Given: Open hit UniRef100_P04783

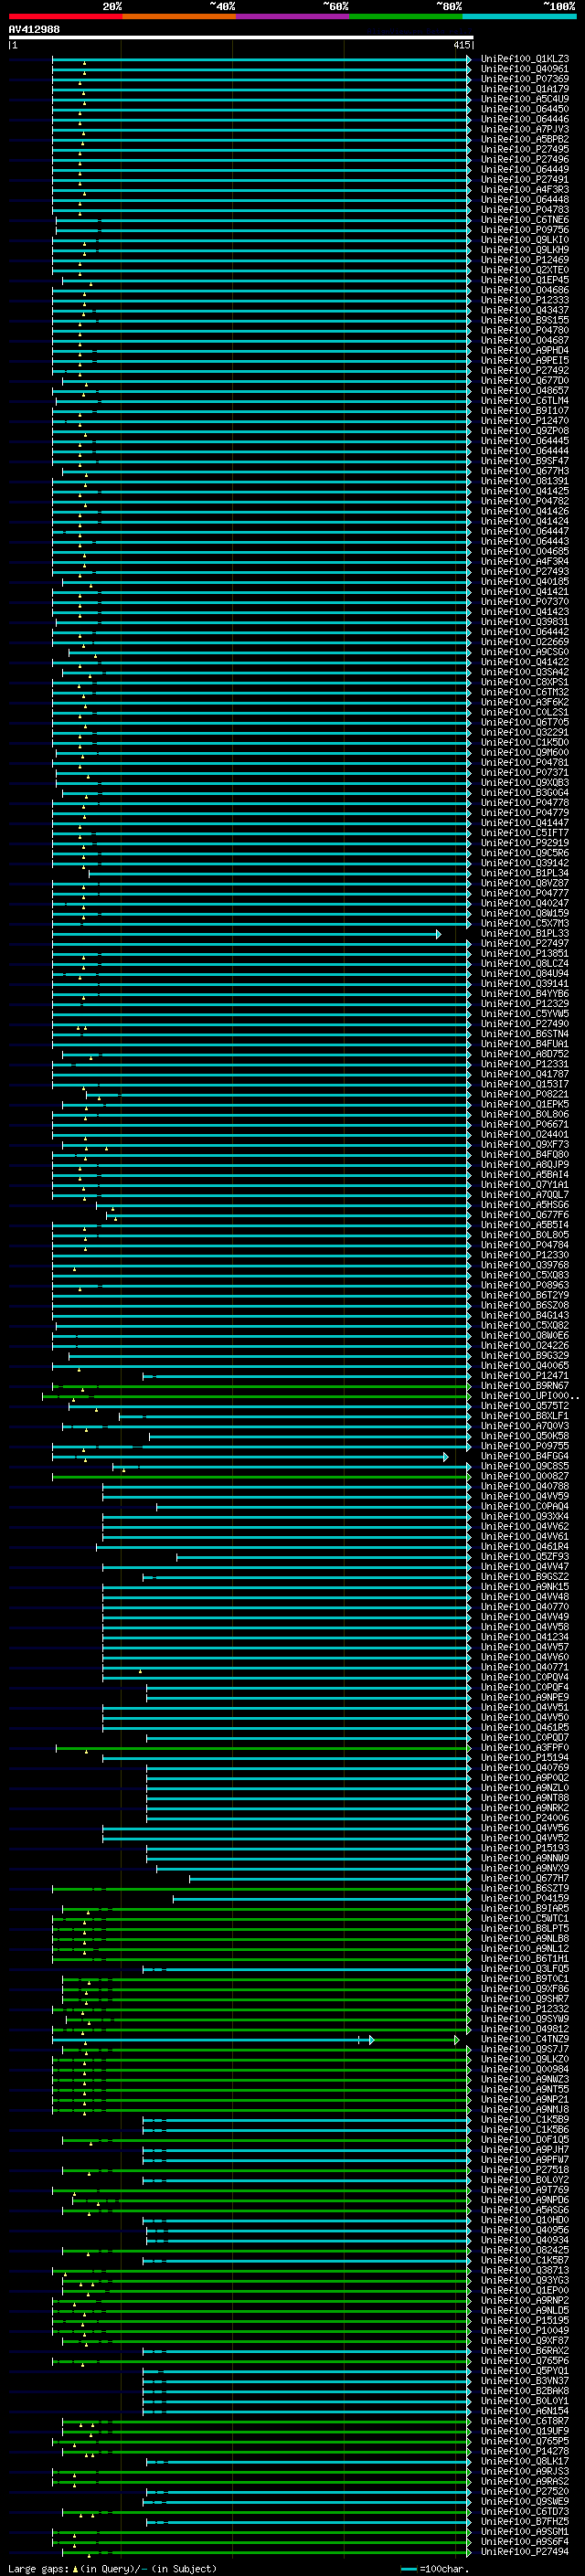Looking at the screenshot, I should pyautogui.click(x=525, y=210).
